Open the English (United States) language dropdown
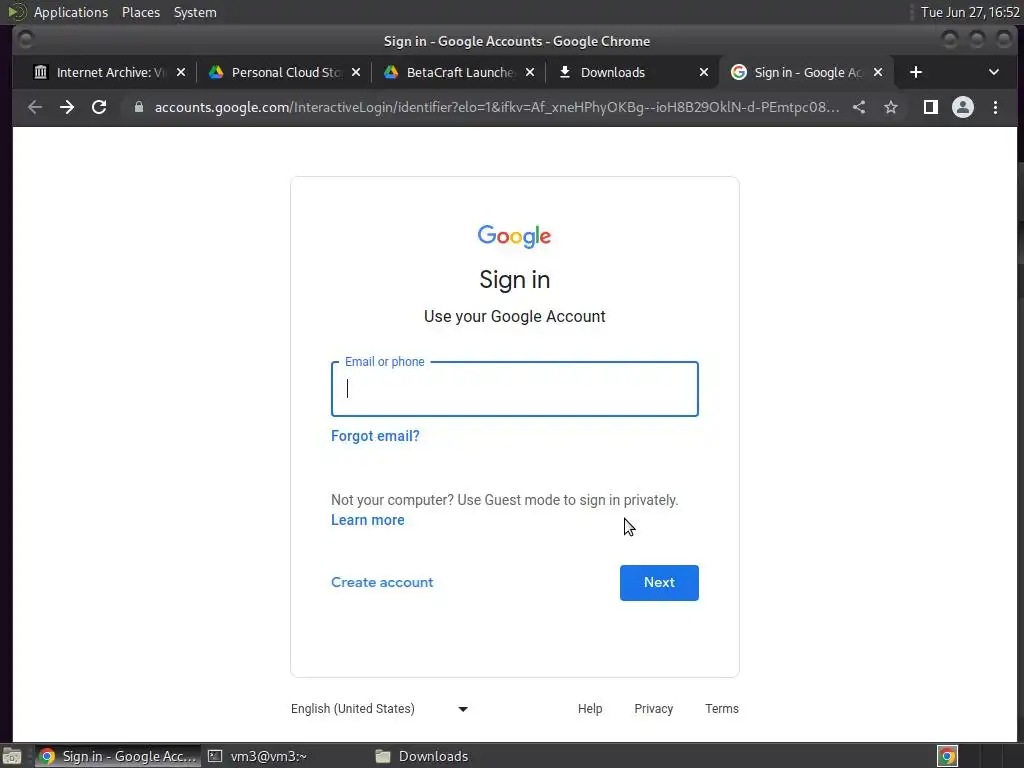 [379, 709]
